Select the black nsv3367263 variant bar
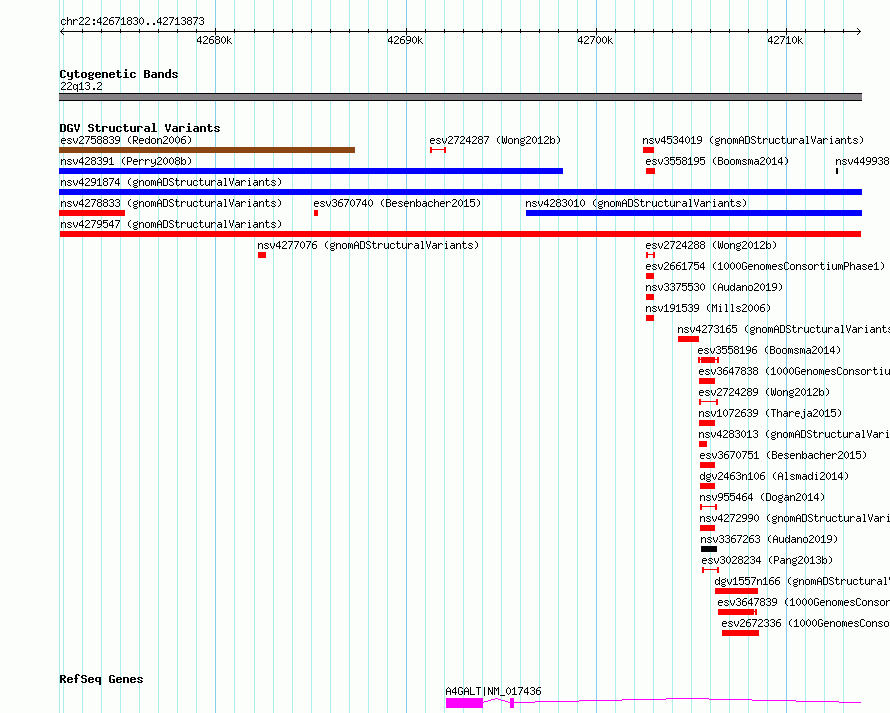The height and width of the screenshot is (713, 890). [709, 549]
